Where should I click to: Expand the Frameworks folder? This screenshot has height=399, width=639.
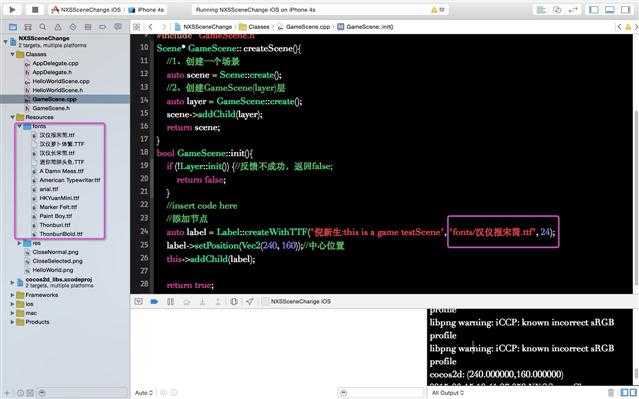pyautogui.click(x=12, y=295)
